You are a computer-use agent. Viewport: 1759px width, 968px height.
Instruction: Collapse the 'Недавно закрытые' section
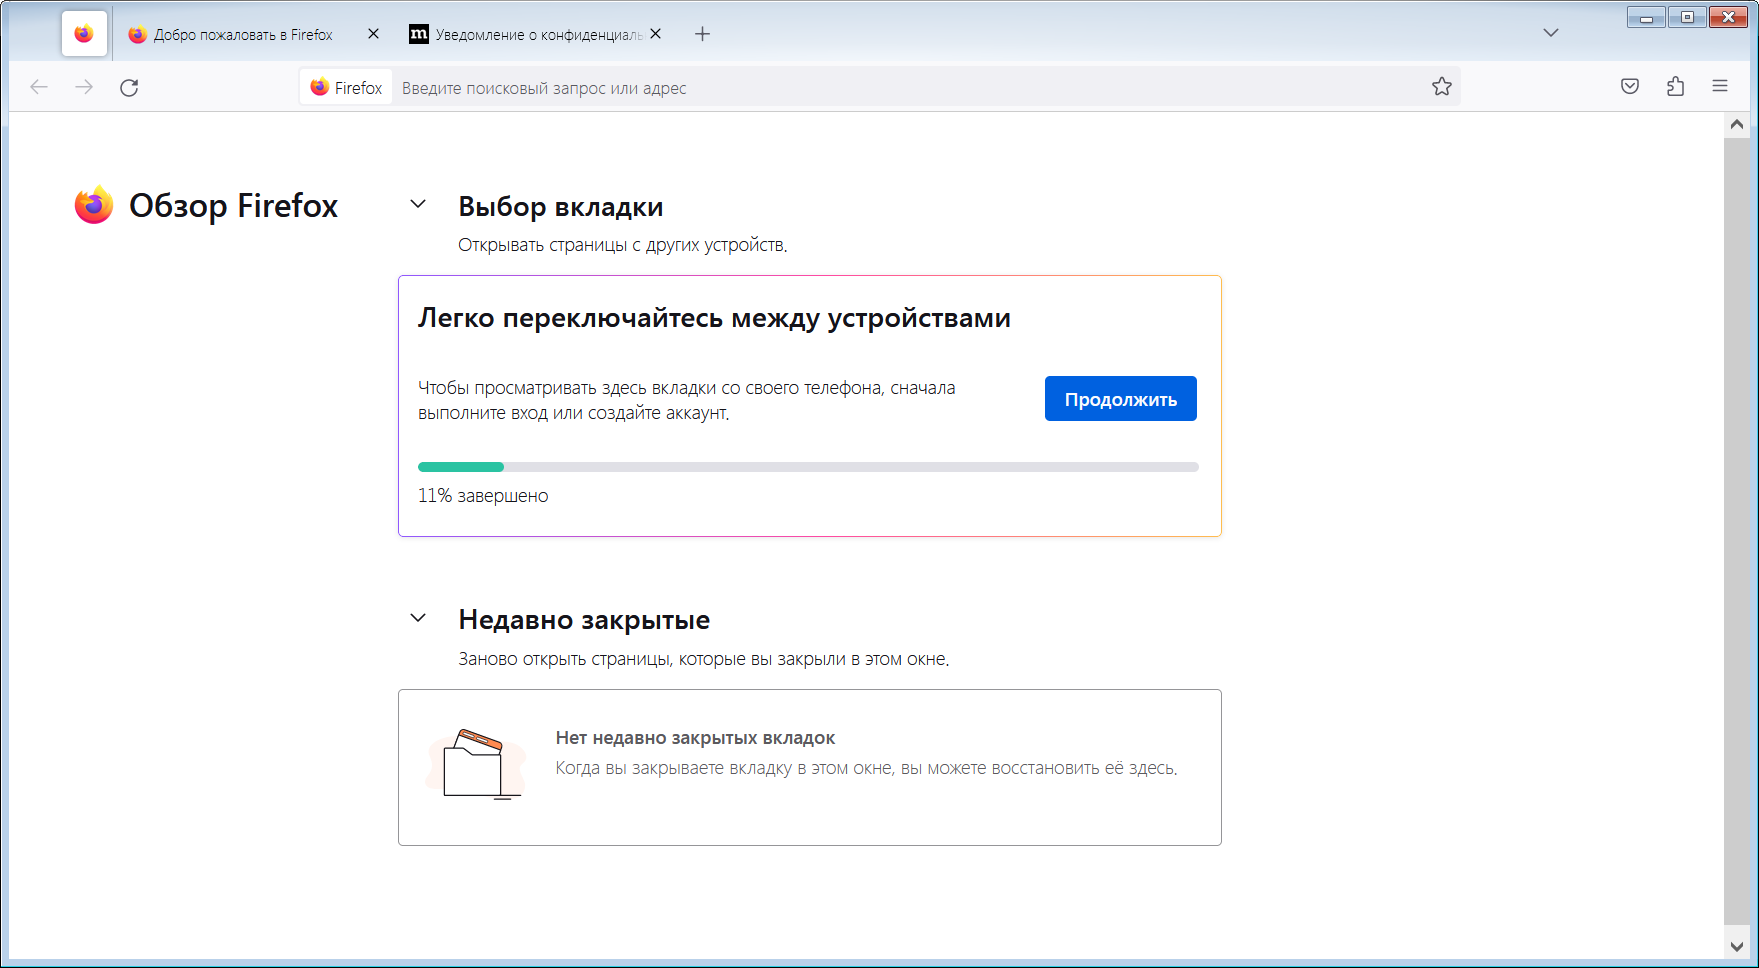click(x=418, y=619)
